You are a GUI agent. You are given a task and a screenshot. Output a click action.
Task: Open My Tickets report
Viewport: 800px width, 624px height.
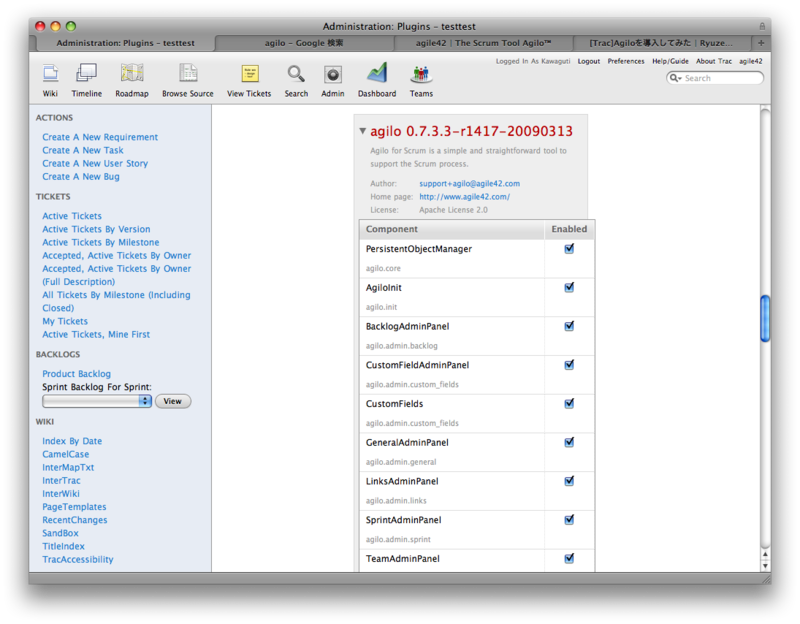click(65, 321)
